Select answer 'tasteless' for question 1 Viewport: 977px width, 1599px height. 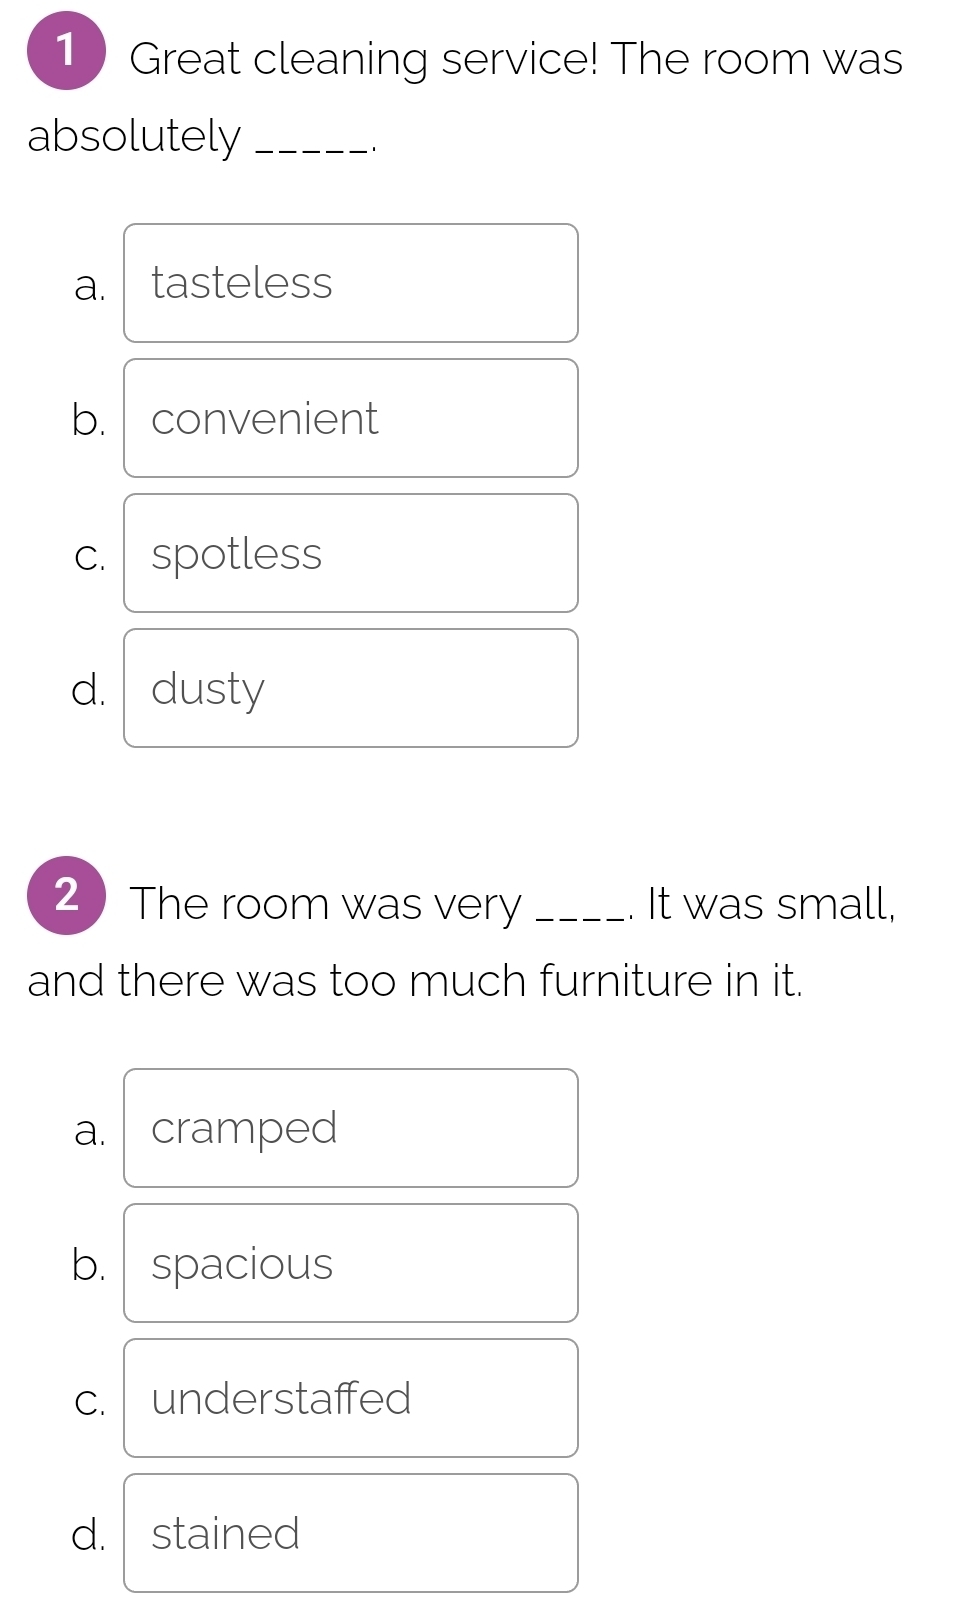pyautogui.click(x=350, y=283)
